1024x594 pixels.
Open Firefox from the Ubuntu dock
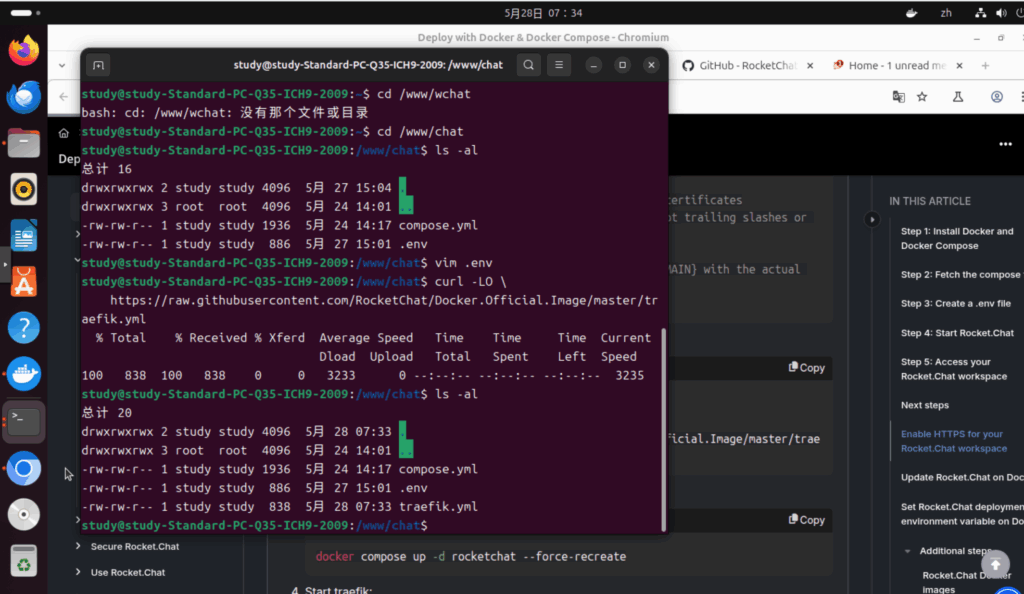pos(24,50)
